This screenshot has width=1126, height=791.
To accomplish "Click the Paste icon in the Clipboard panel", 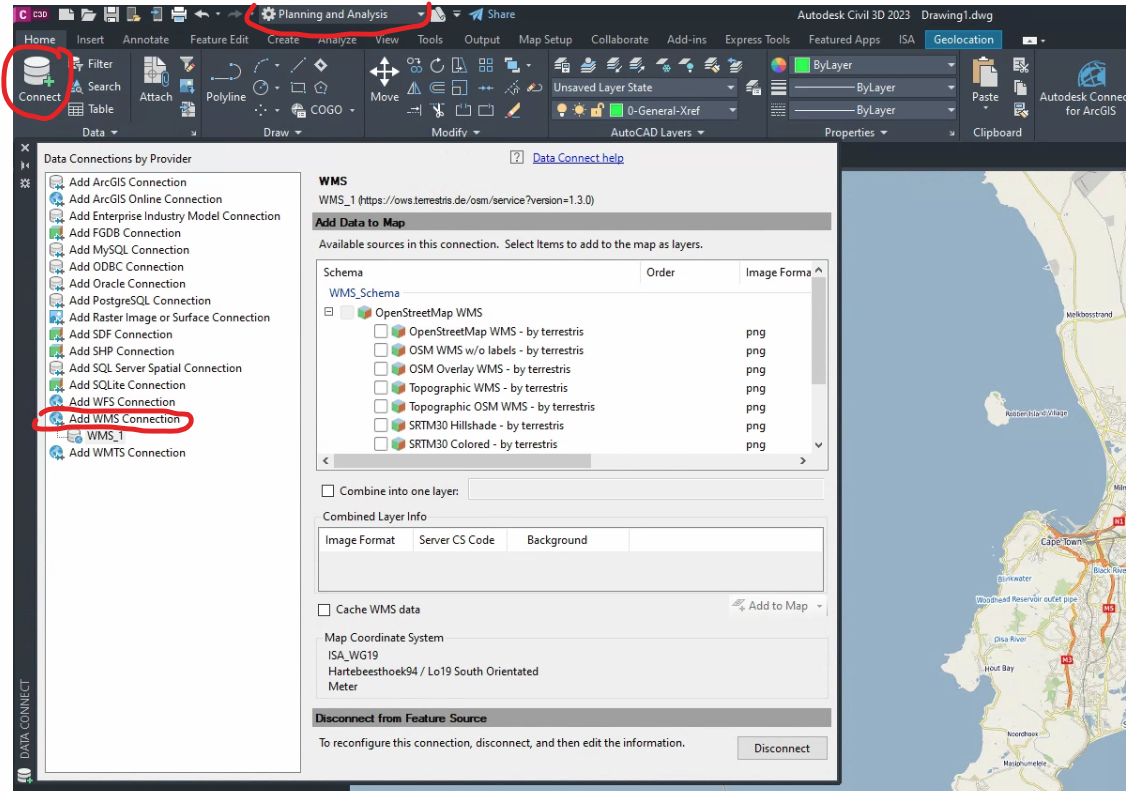I will point(985,75).
